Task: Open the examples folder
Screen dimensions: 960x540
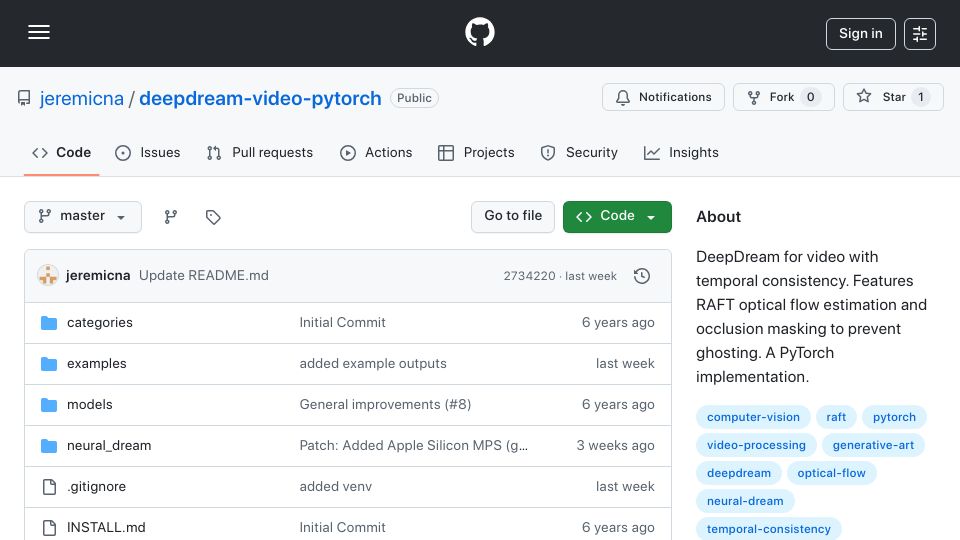Action: pos(97,364)
